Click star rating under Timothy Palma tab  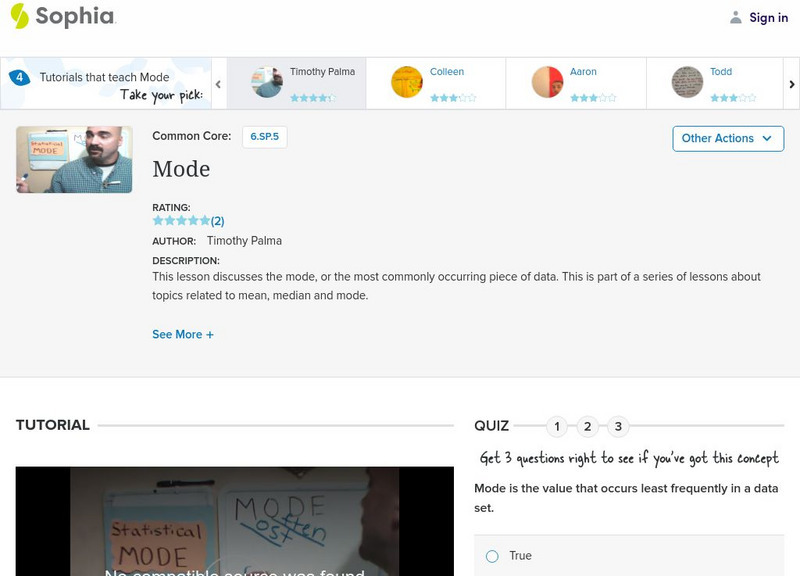[313, 97]
